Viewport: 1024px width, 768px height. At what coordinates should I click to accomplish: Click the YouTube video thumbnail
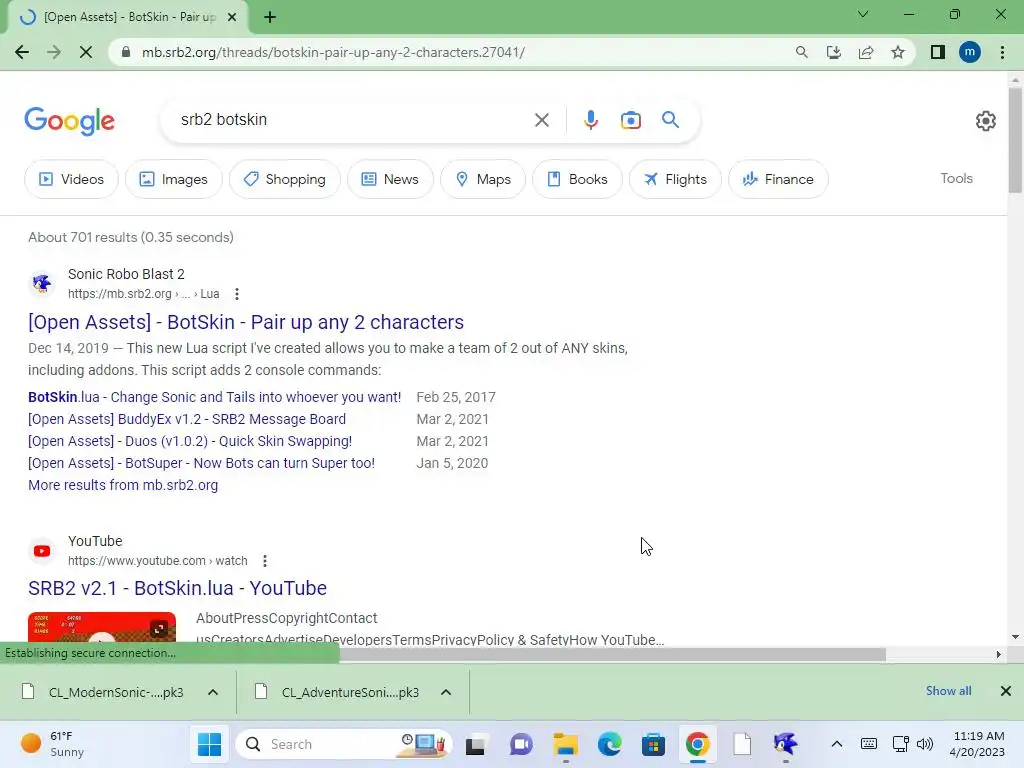point(102,628)
